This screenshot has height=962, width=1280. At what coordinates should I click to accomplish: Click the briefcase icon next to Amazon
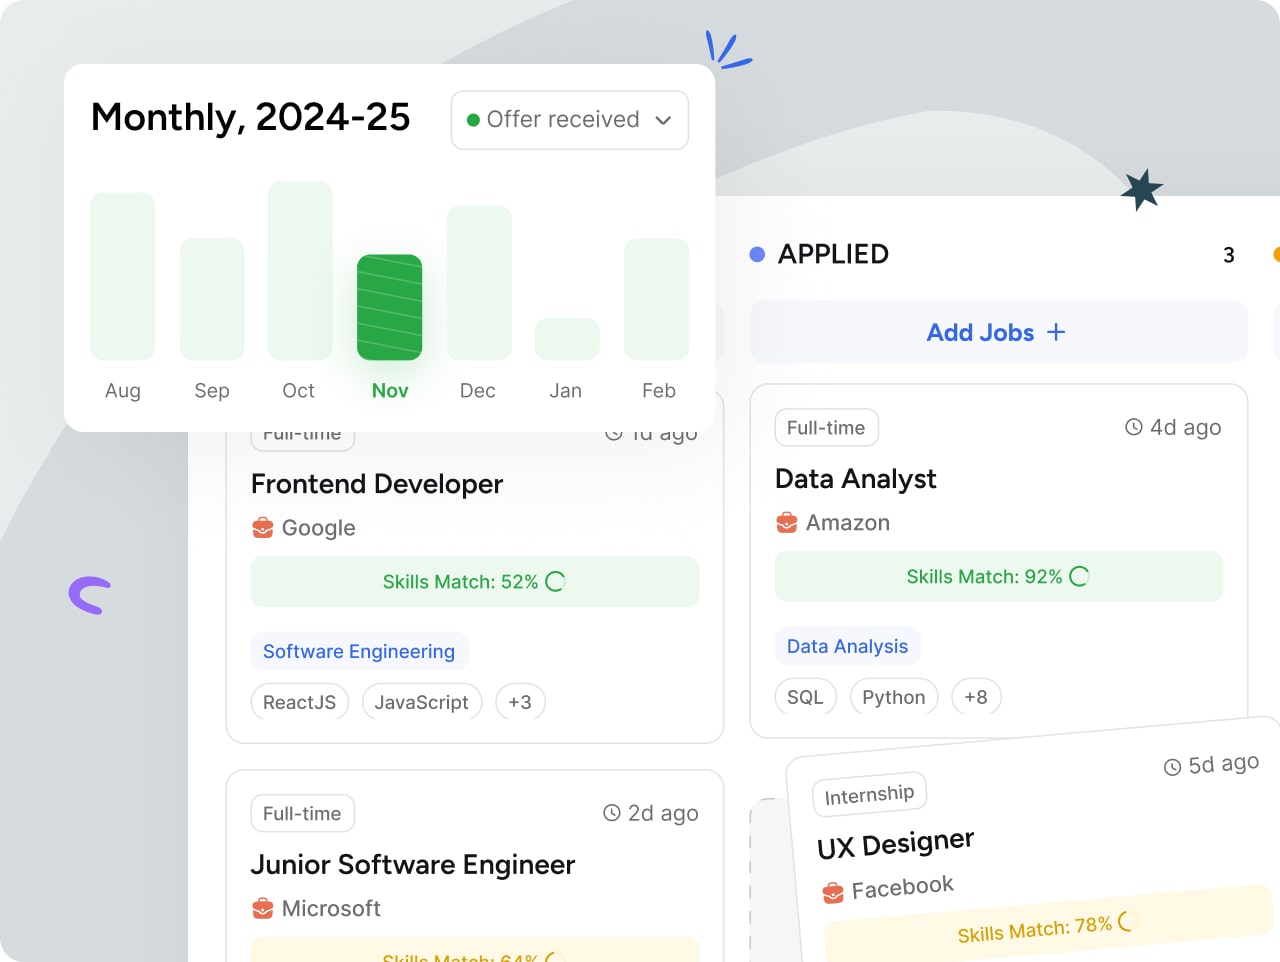click(786, 522)
